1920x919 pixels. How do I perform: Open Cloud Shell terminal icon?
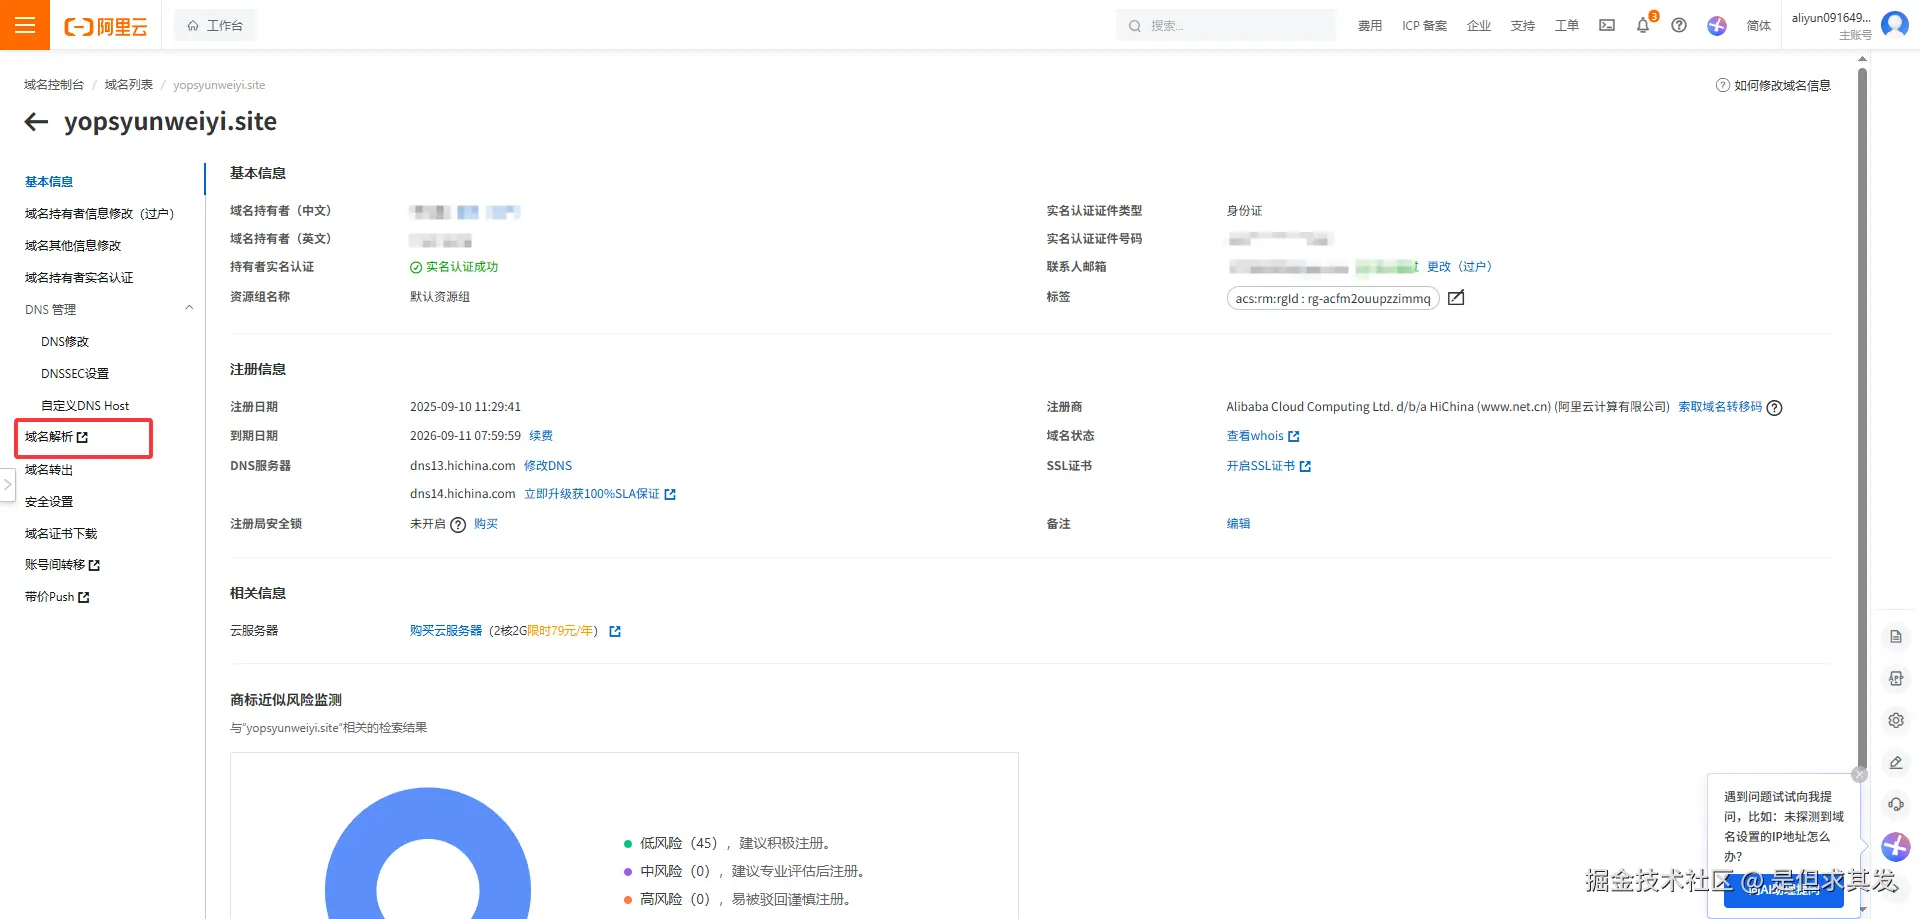click(x=1606, y=26)
